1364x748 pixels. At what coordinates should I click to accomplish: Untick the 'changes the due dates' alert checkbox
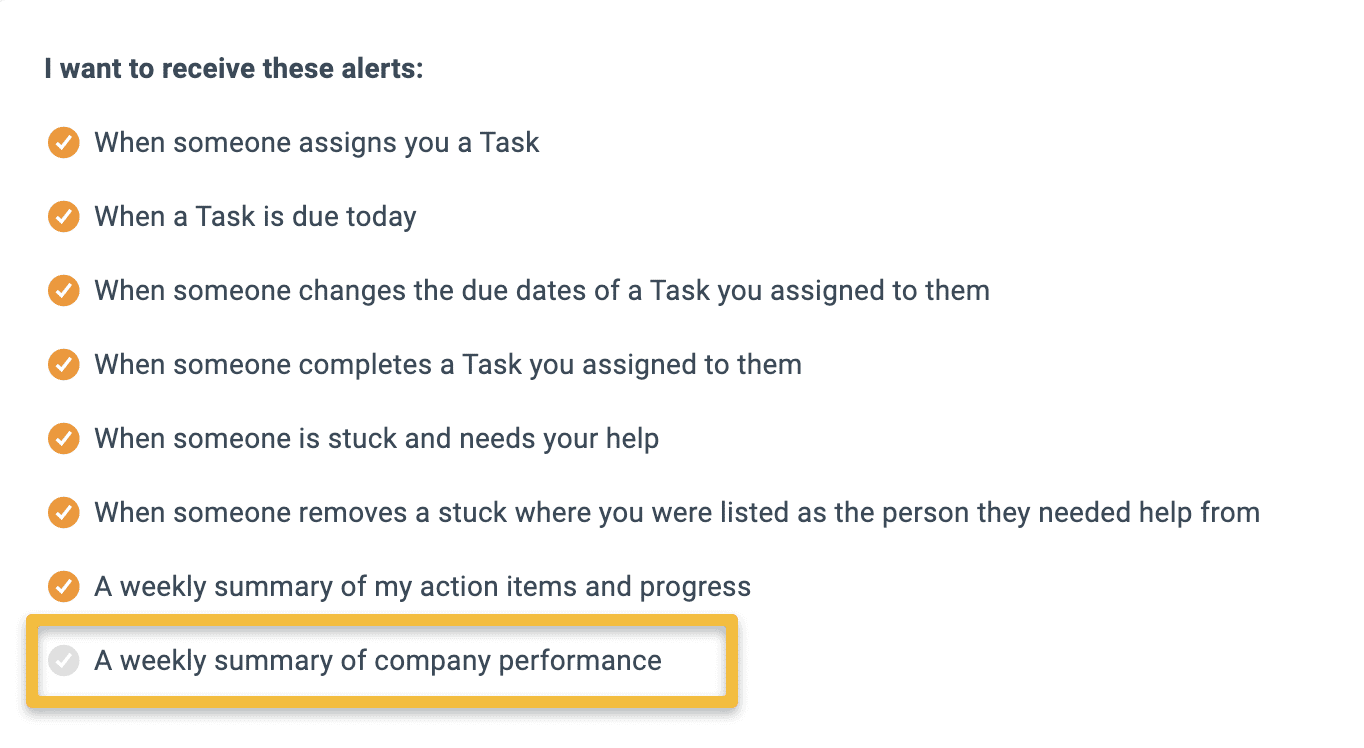pyautogui.click(x=64, y=291)
